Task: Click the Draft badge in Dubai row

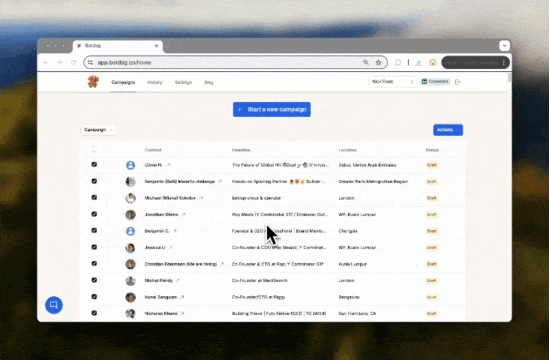Action: [432, 165]
